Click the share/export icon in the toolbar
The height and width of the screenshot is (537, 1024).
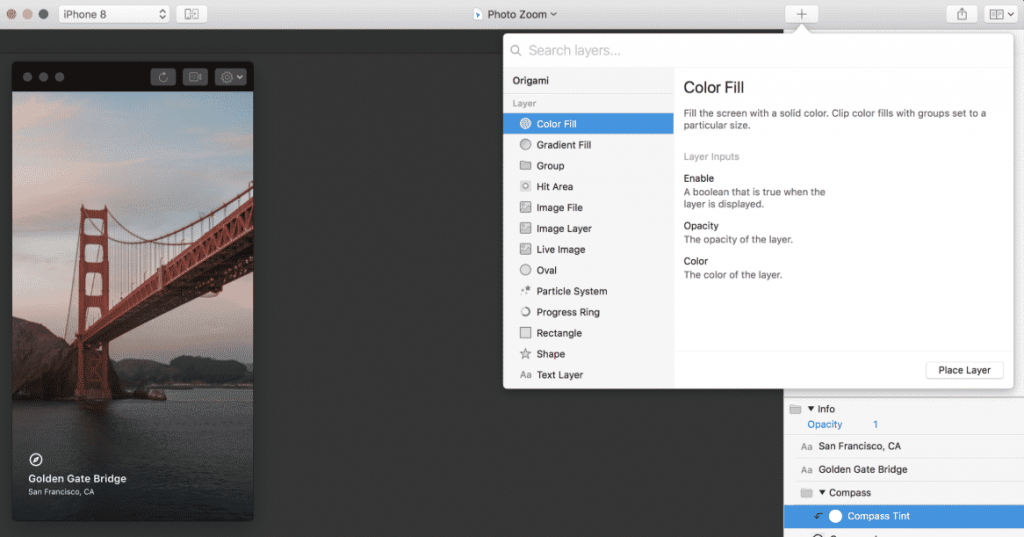(962, 14)
